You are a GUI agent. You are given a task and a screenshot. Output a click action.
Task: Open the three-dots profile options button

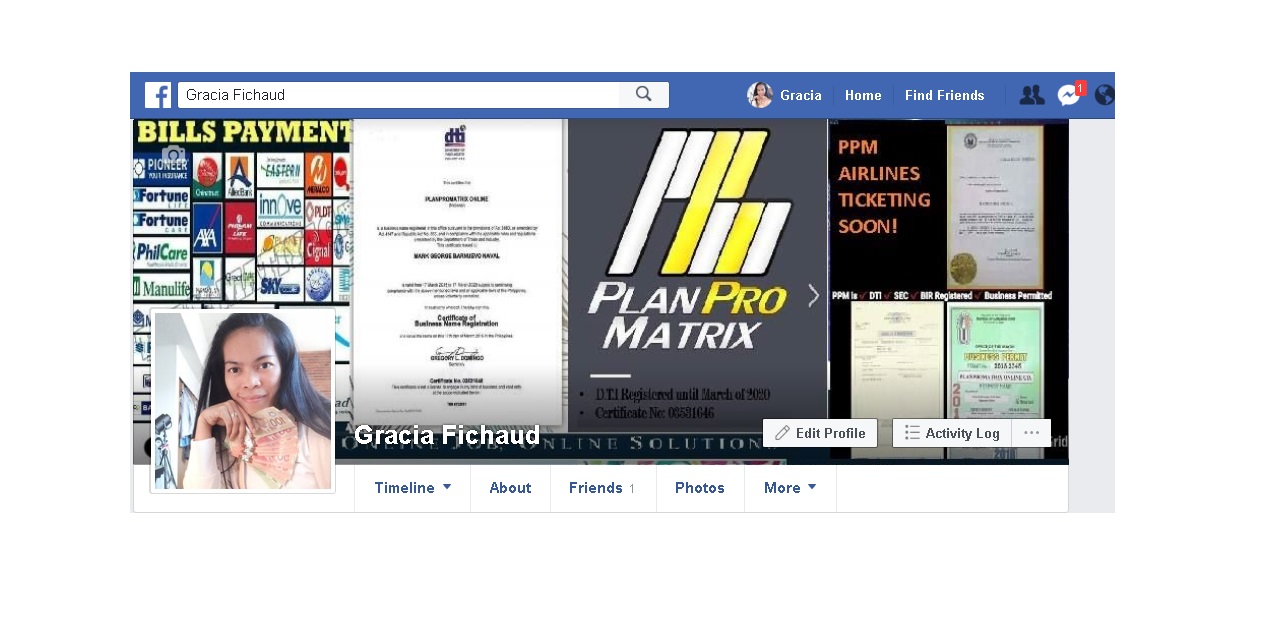[1031, 433]
